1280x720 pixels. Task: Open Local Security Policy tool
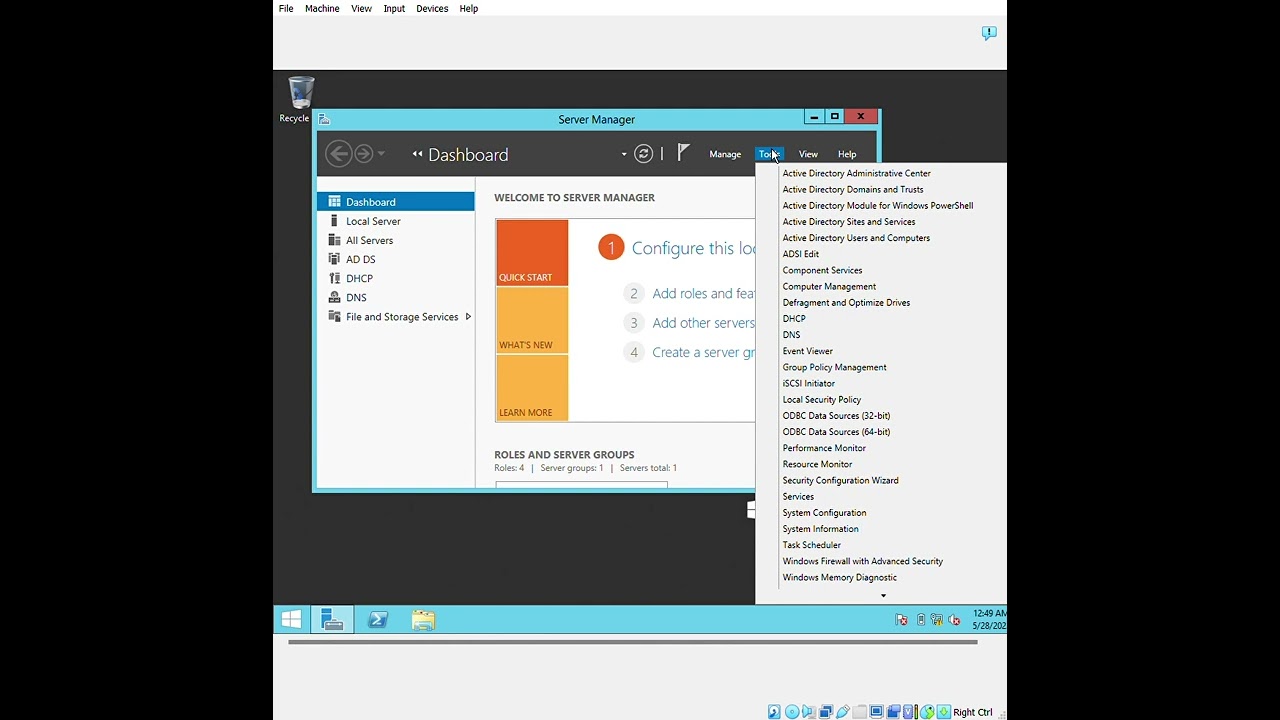821,399
